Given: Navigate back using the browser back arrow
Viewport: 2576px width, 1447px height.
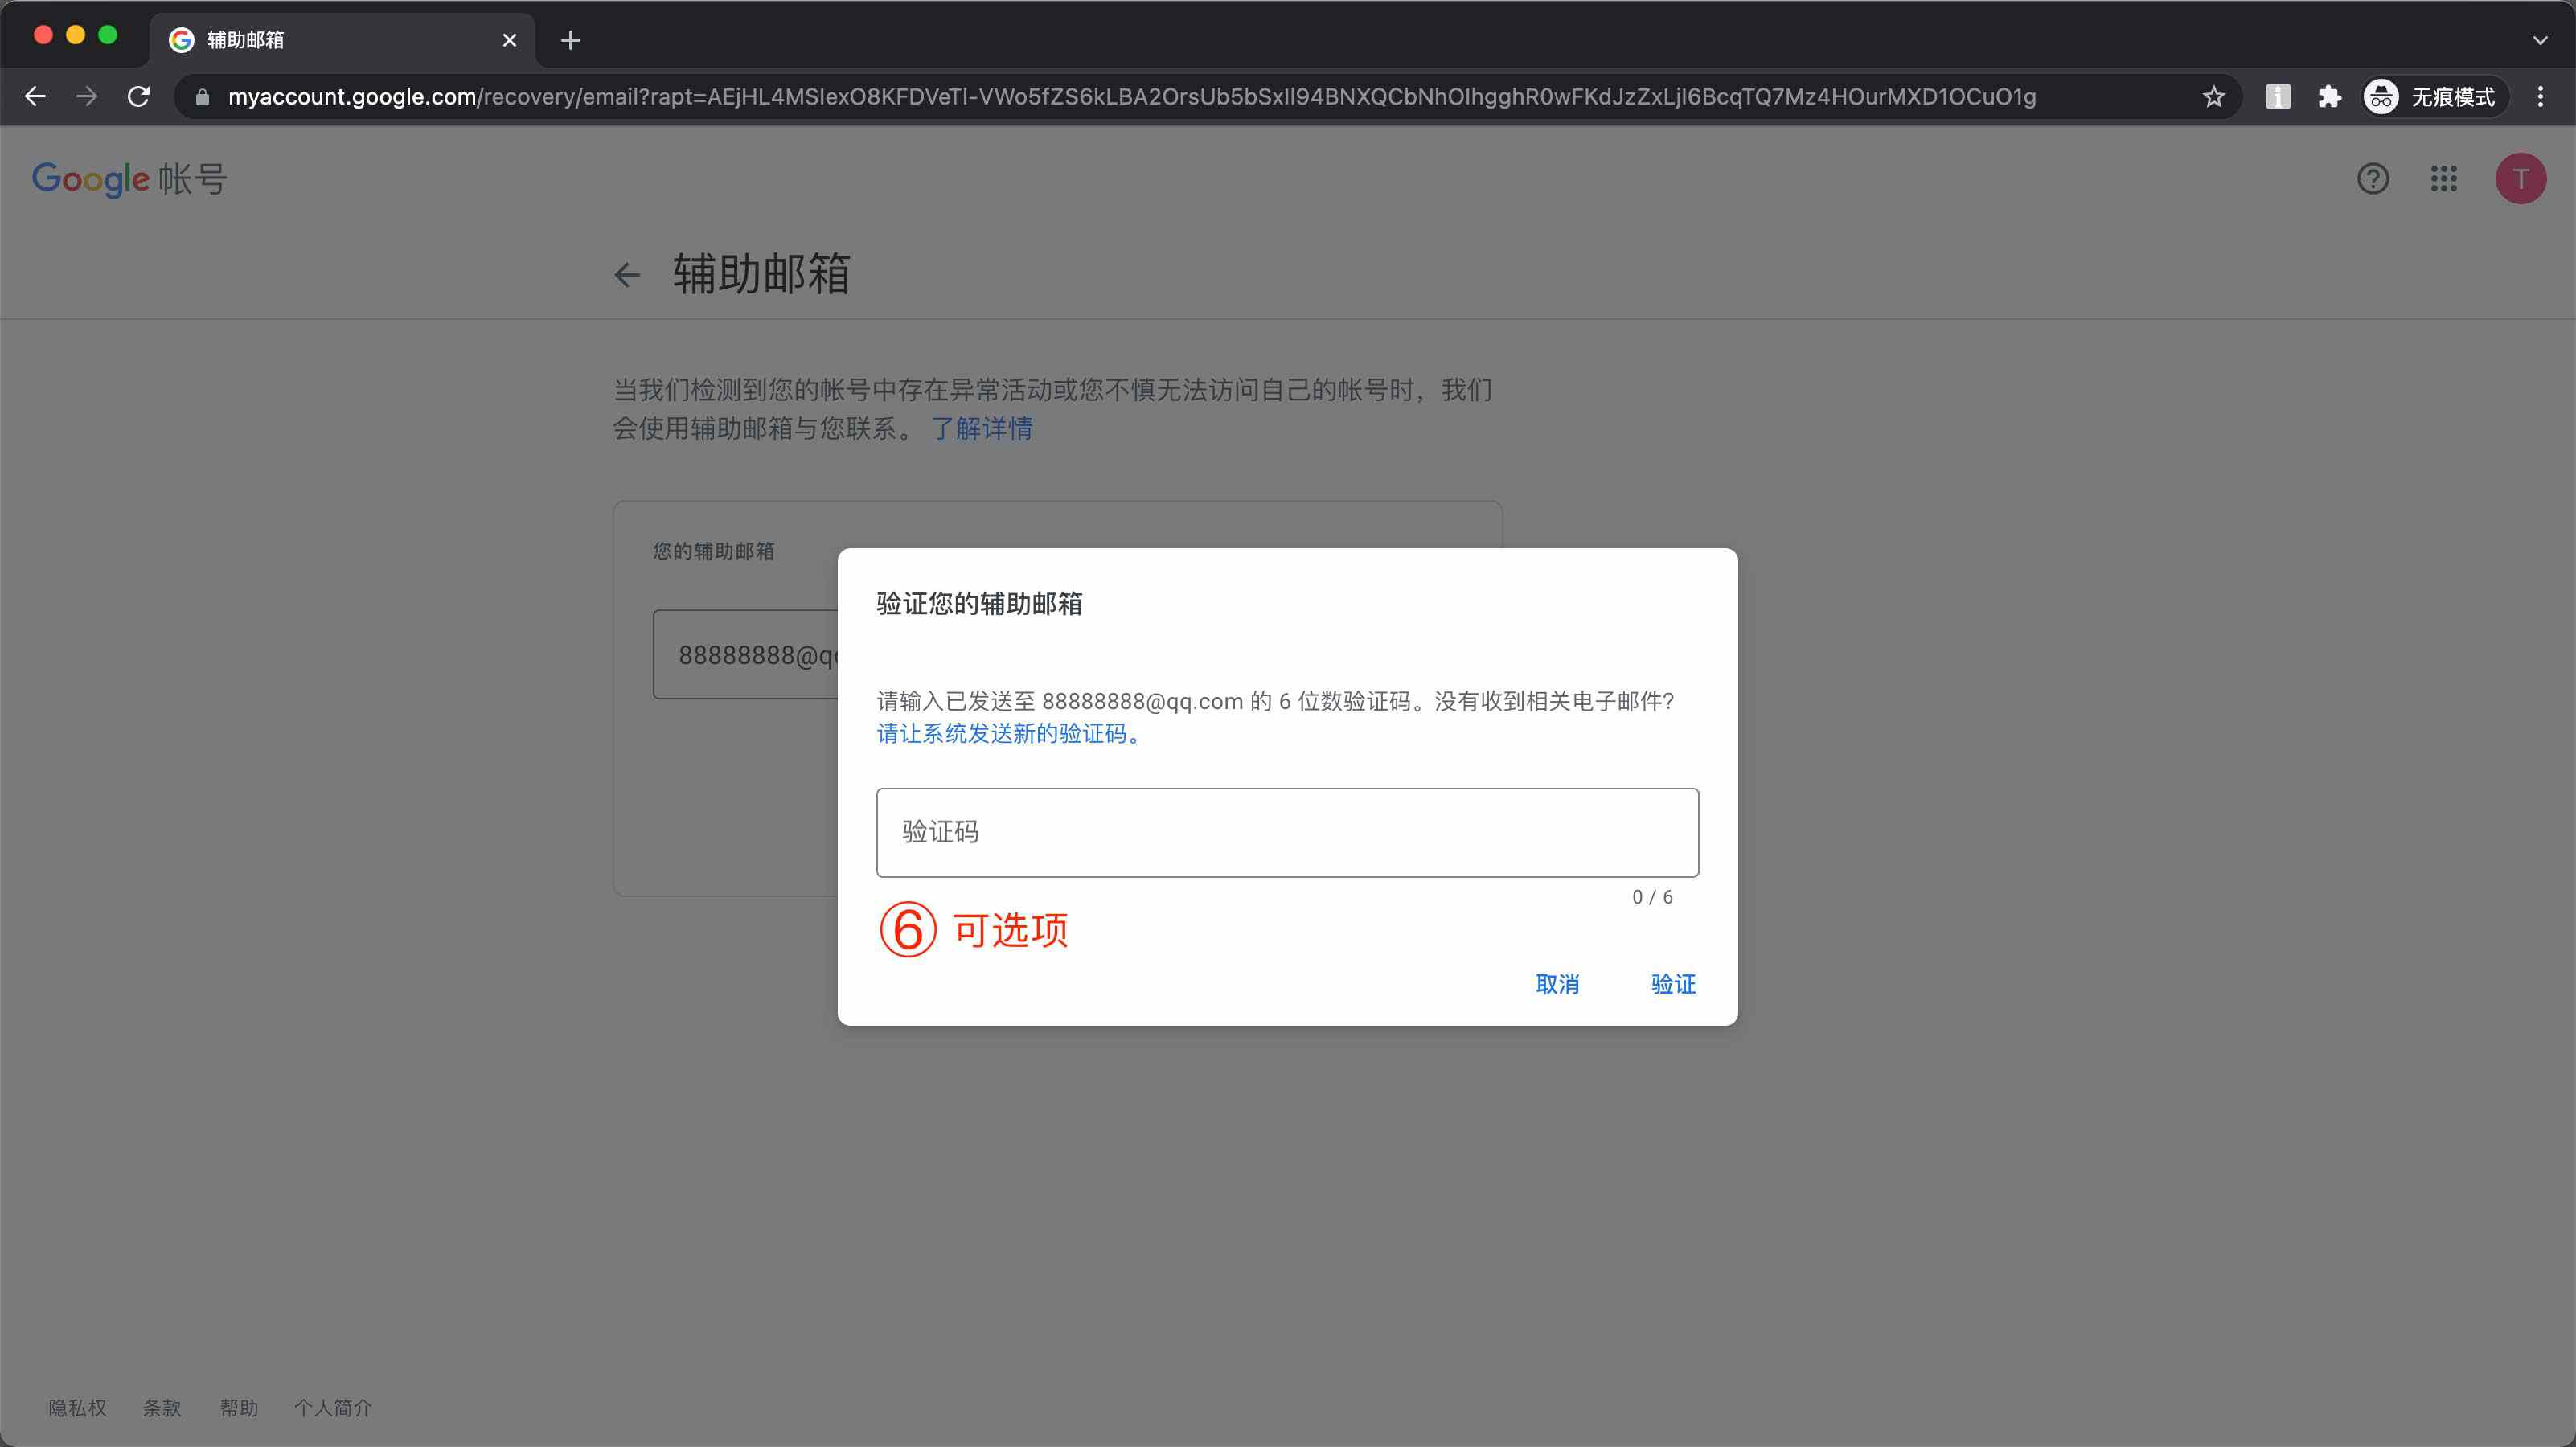Looking at the screenshot, I should [35, 96].
